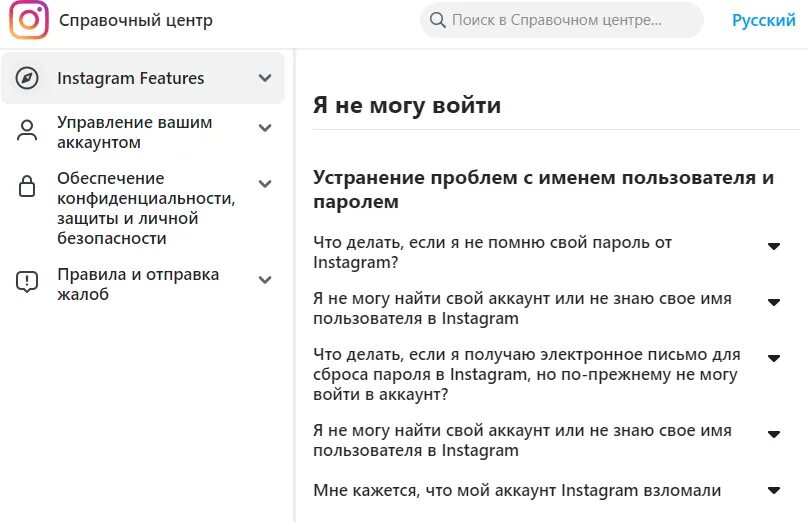Image resolution: width=808 pixels, height=522 pixels.
Task: Open the second 'Я не могу найти свой аккаунт' question, below the password reset email item
Action: tap(522, 440)
